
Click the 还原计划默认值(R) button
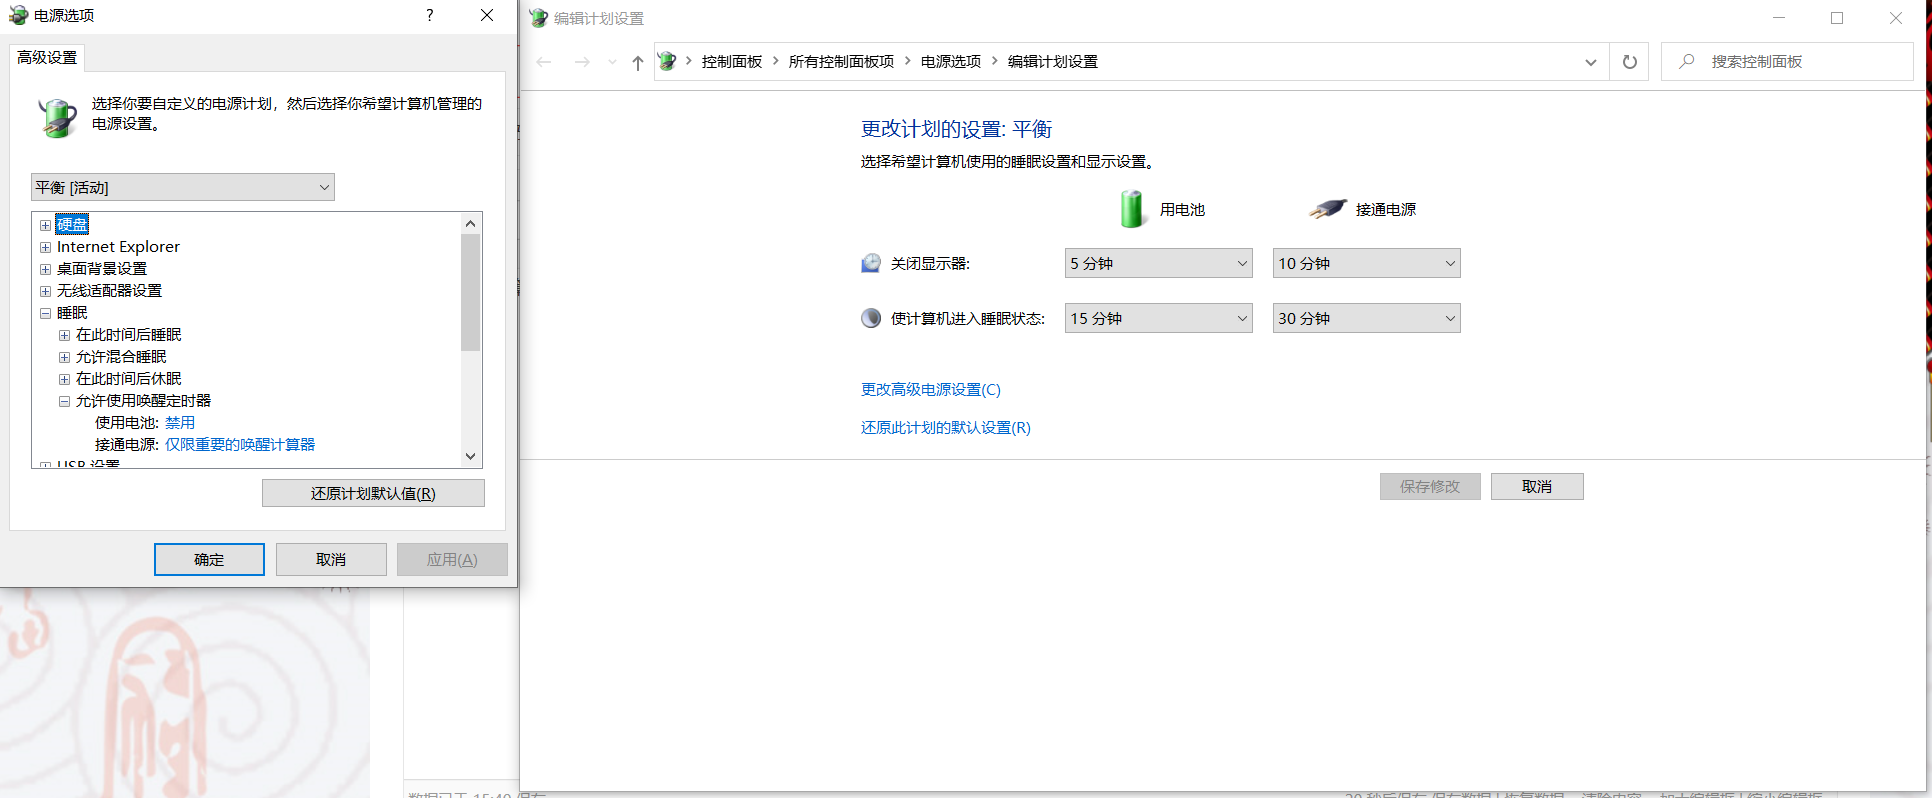click(373, 494)
